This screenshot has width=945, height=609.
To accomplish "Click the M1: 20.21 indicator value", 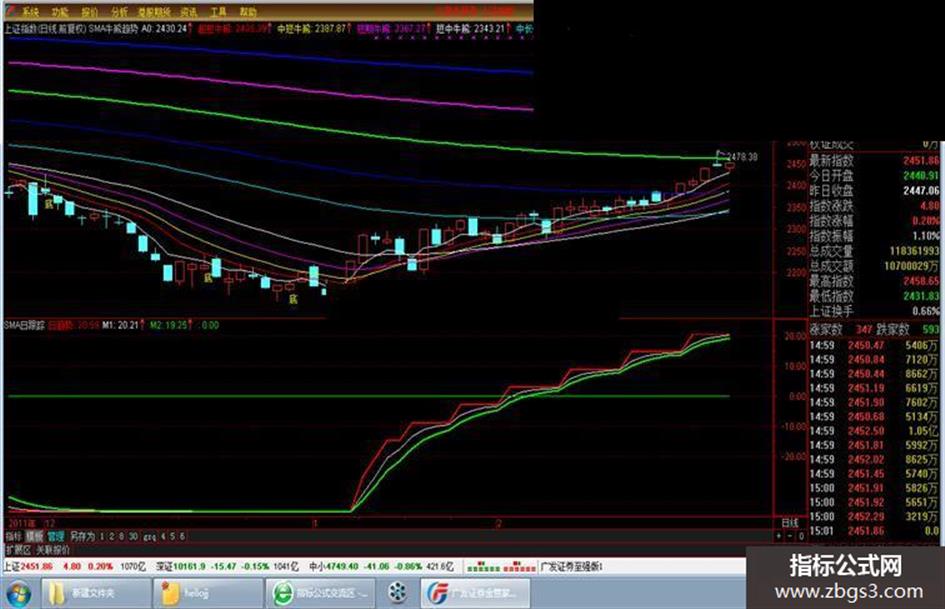I will click(x=121, y=325).
